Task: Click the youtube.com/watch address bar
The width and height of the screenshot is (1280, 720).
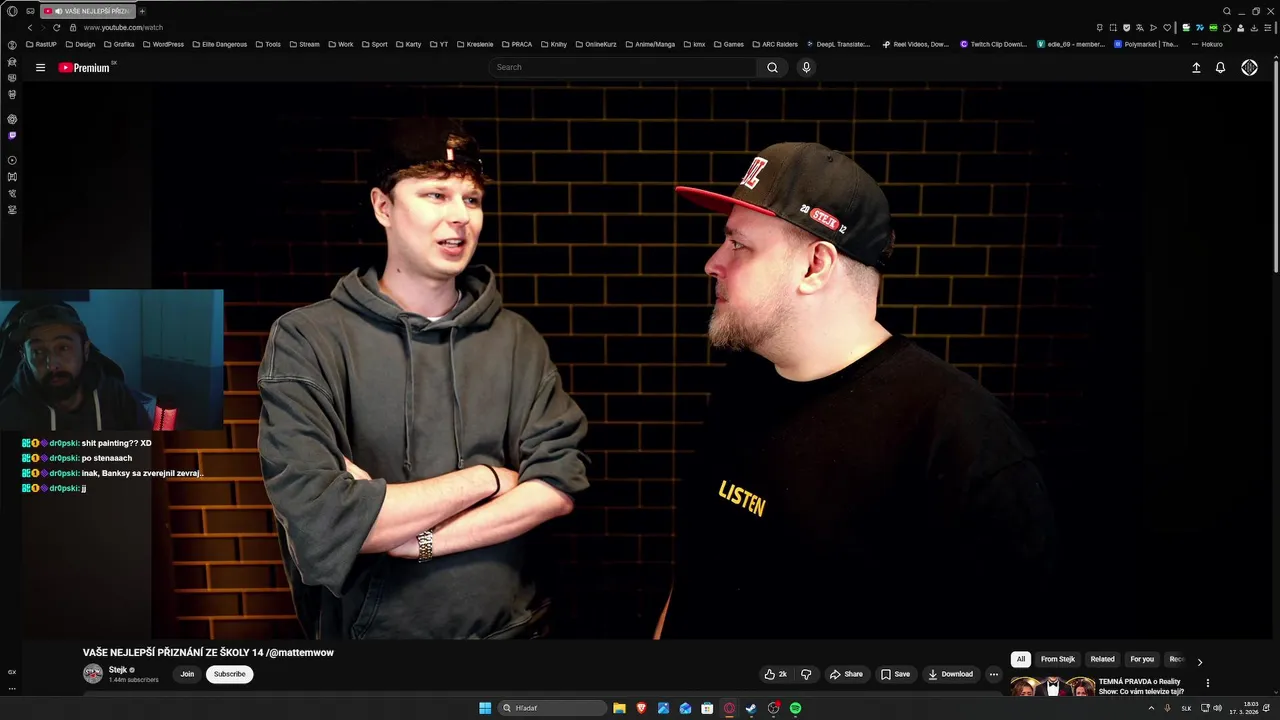Action: (x=123, y=27)
